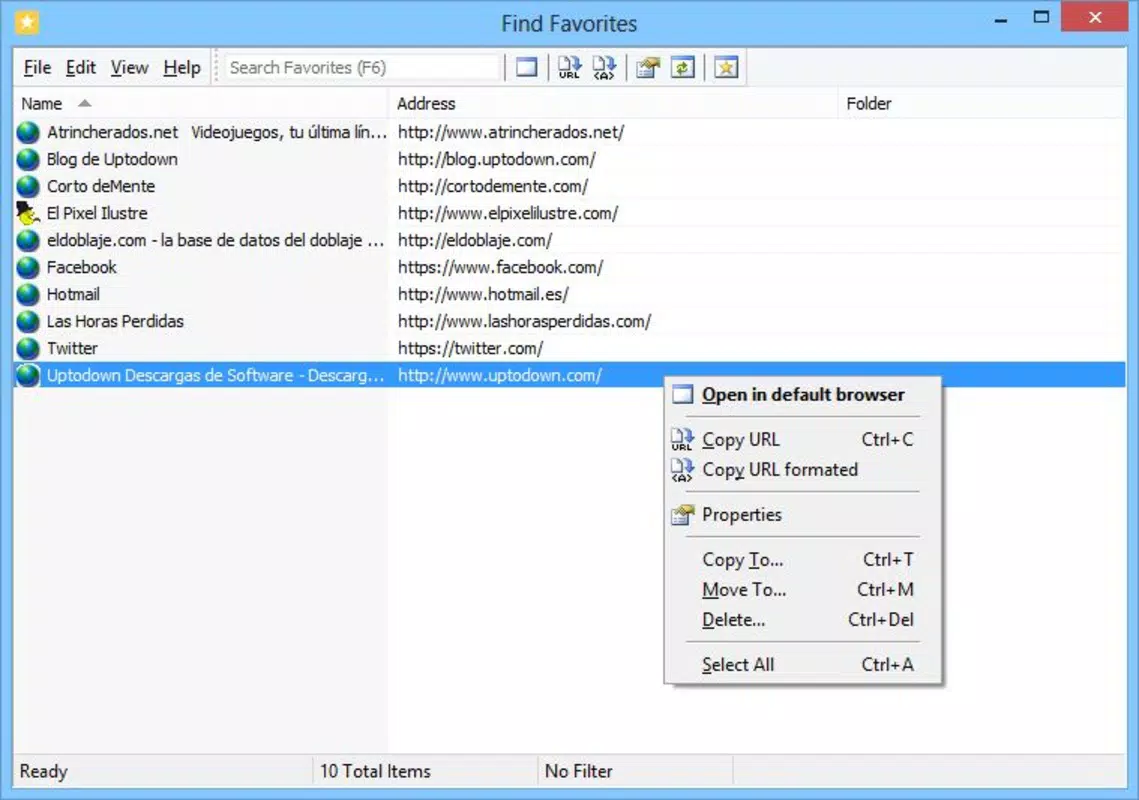Viewport: 1139px width, 800px height.
Task: Click address http://eldoblaje.com/
Action: [475, 240]
